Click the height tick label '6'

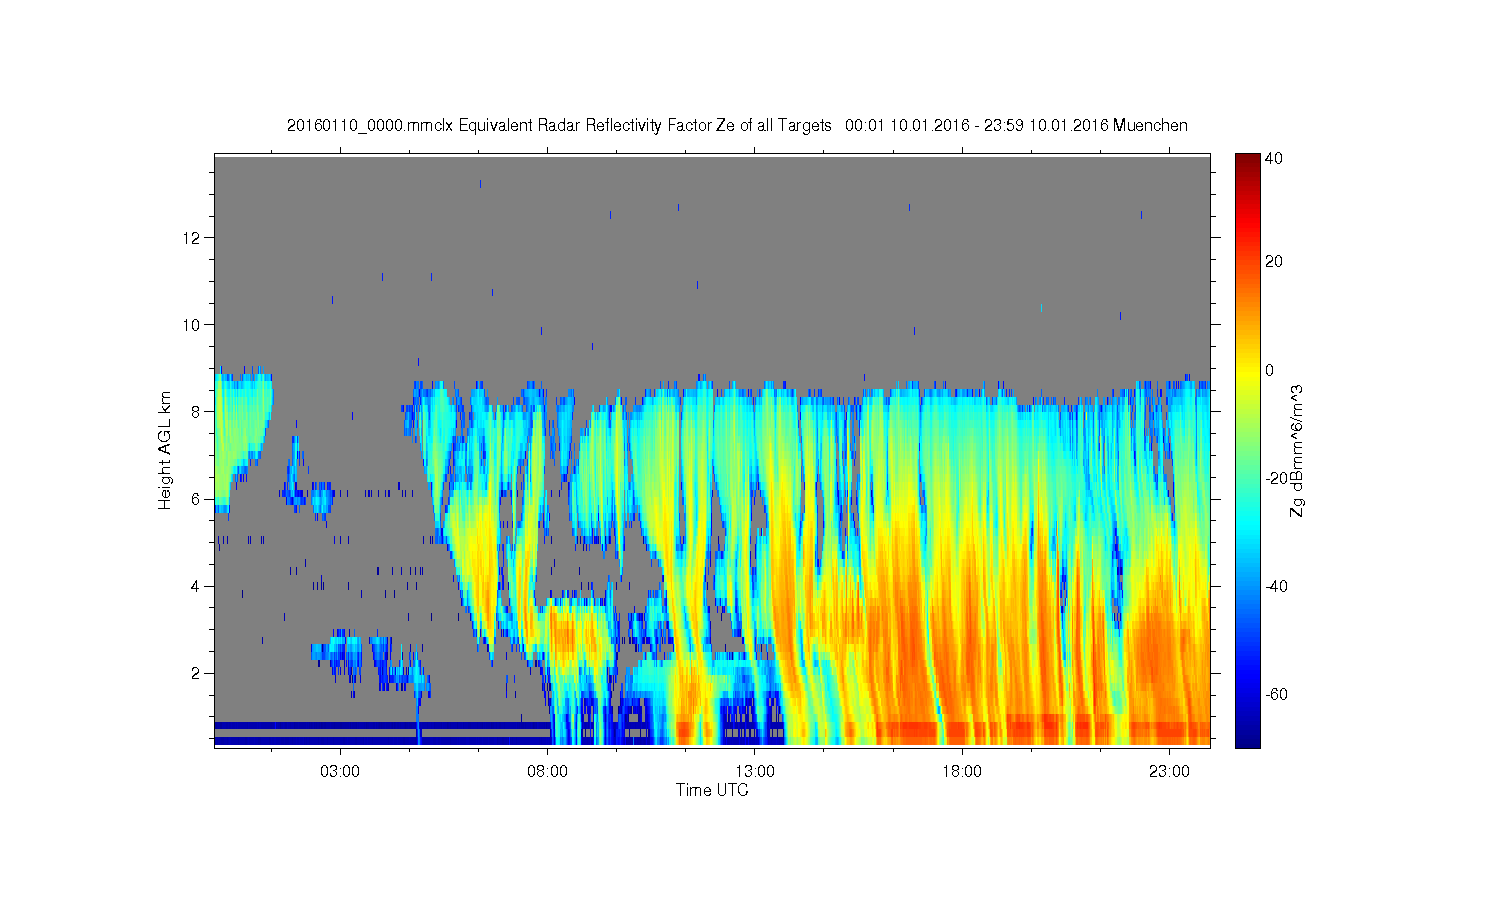pos(197,499)
